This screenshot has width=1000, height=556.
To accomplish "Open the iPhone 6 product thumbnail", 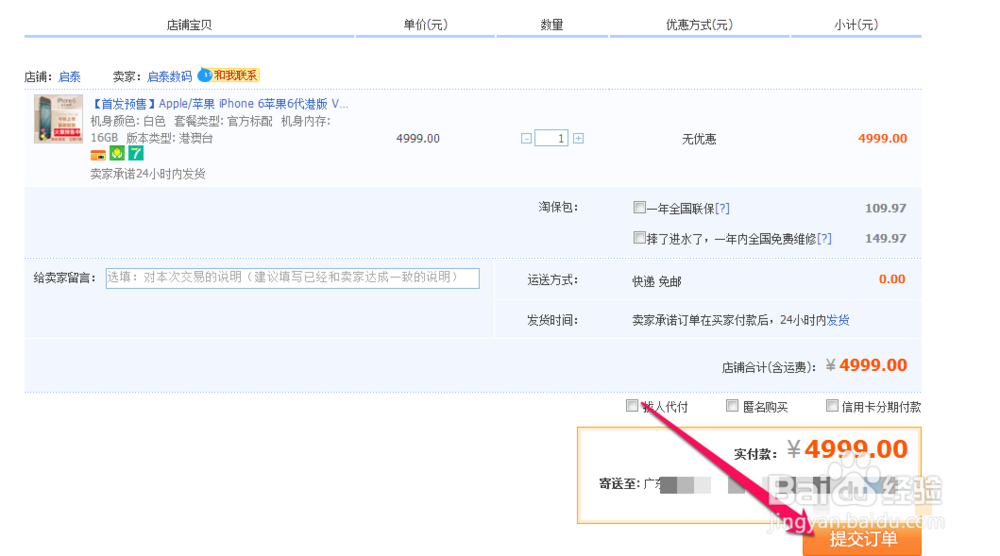I will coord(59,119).
